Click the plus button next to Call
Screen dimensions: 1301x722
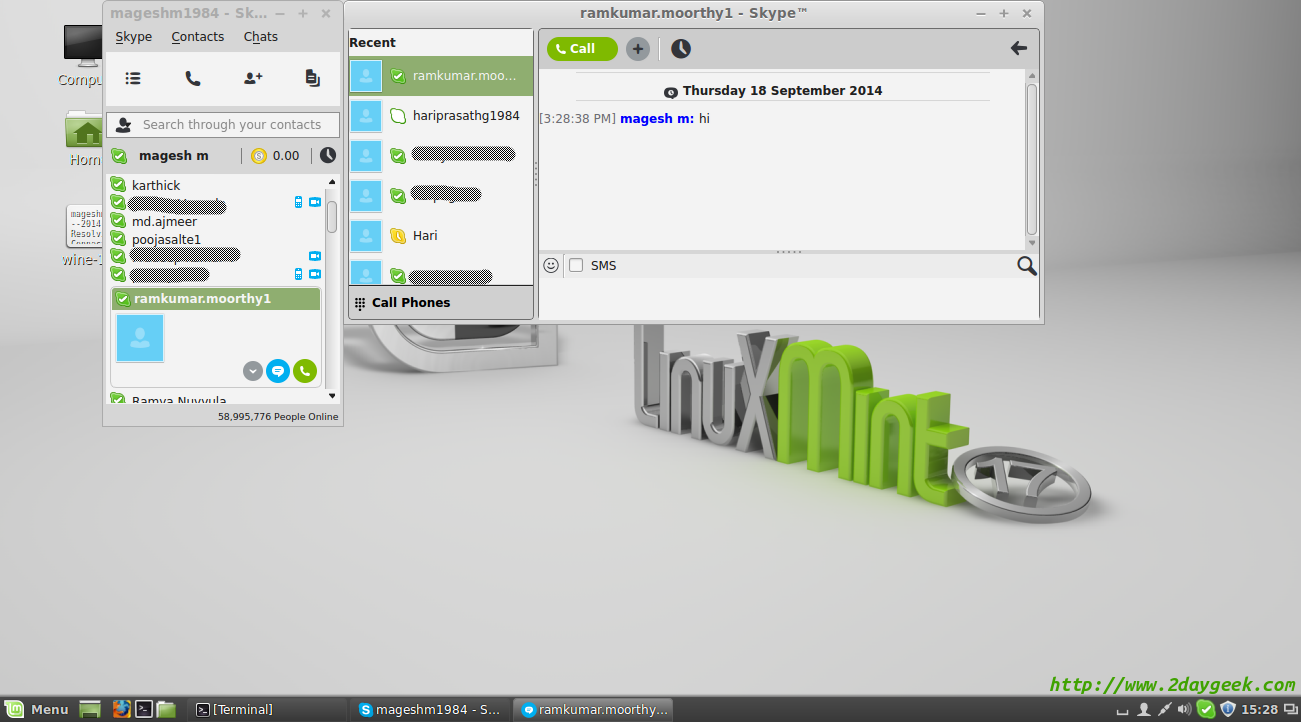[638, 48]
